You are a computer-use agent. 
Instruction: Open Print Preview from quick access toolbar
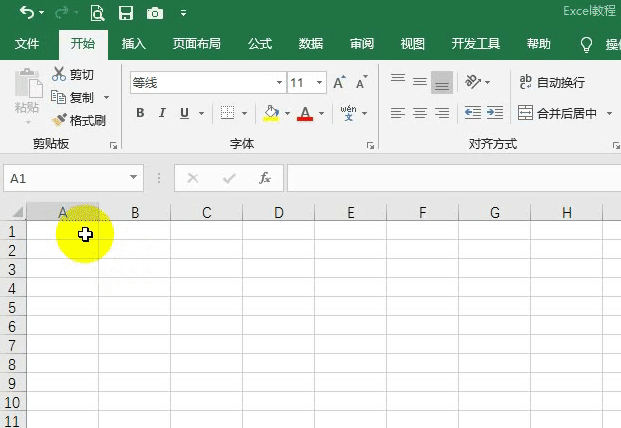coord(97,13)
